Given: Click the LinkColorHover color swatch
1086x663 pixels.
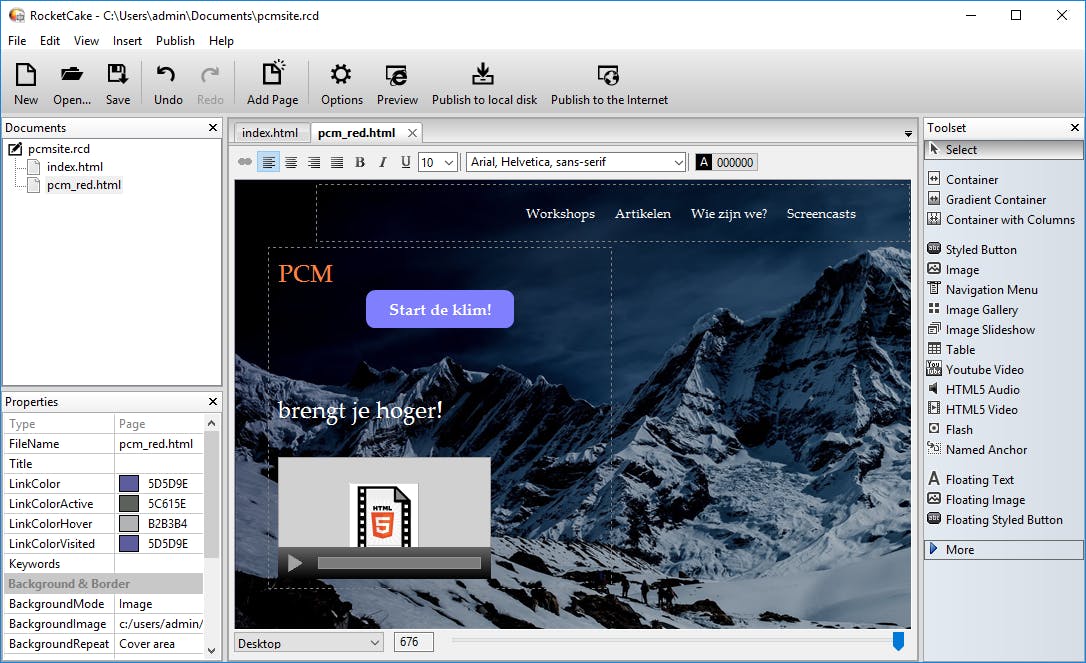Looking at the screenshot, I should tap(129, 524).
